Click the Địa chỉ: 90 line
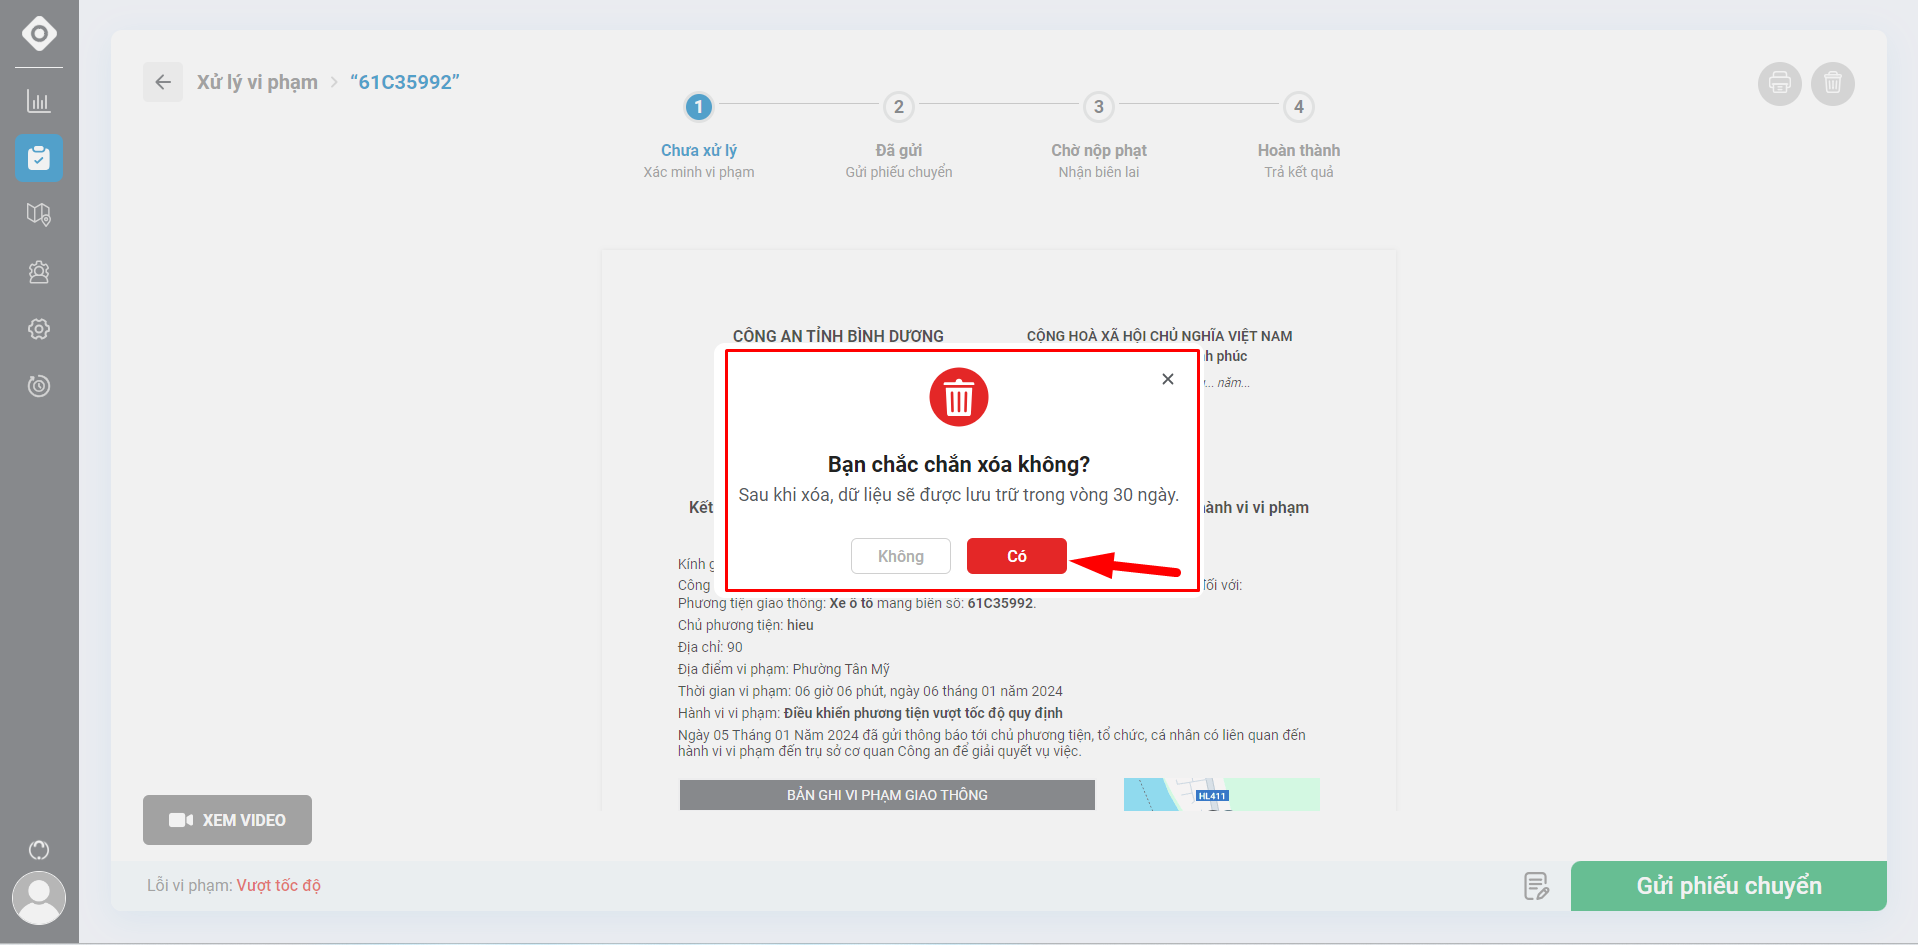 [710, 647]
